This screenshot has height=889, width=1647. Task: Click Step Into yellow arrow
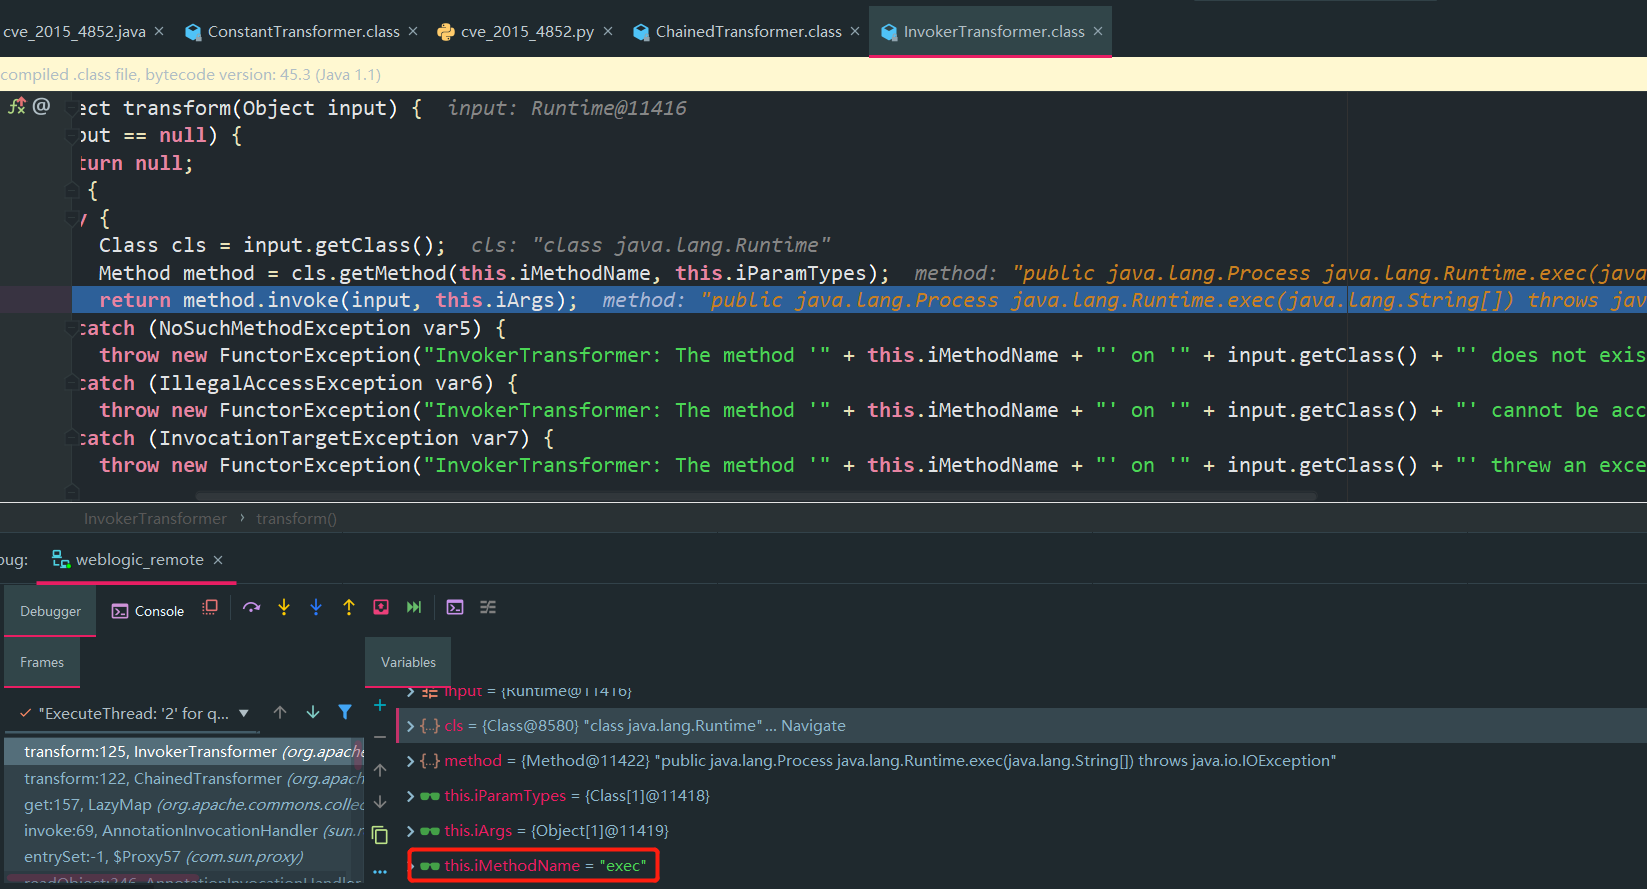[x=284, y=608]
